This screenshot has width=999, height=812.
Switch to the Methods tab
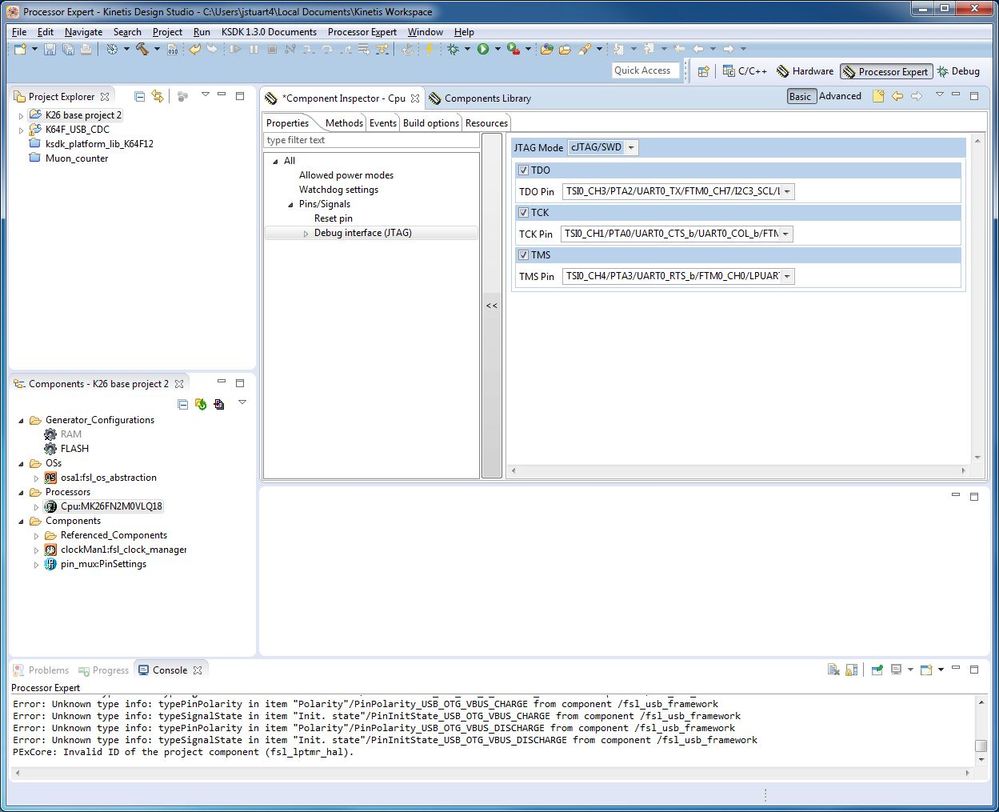[343, 123]
